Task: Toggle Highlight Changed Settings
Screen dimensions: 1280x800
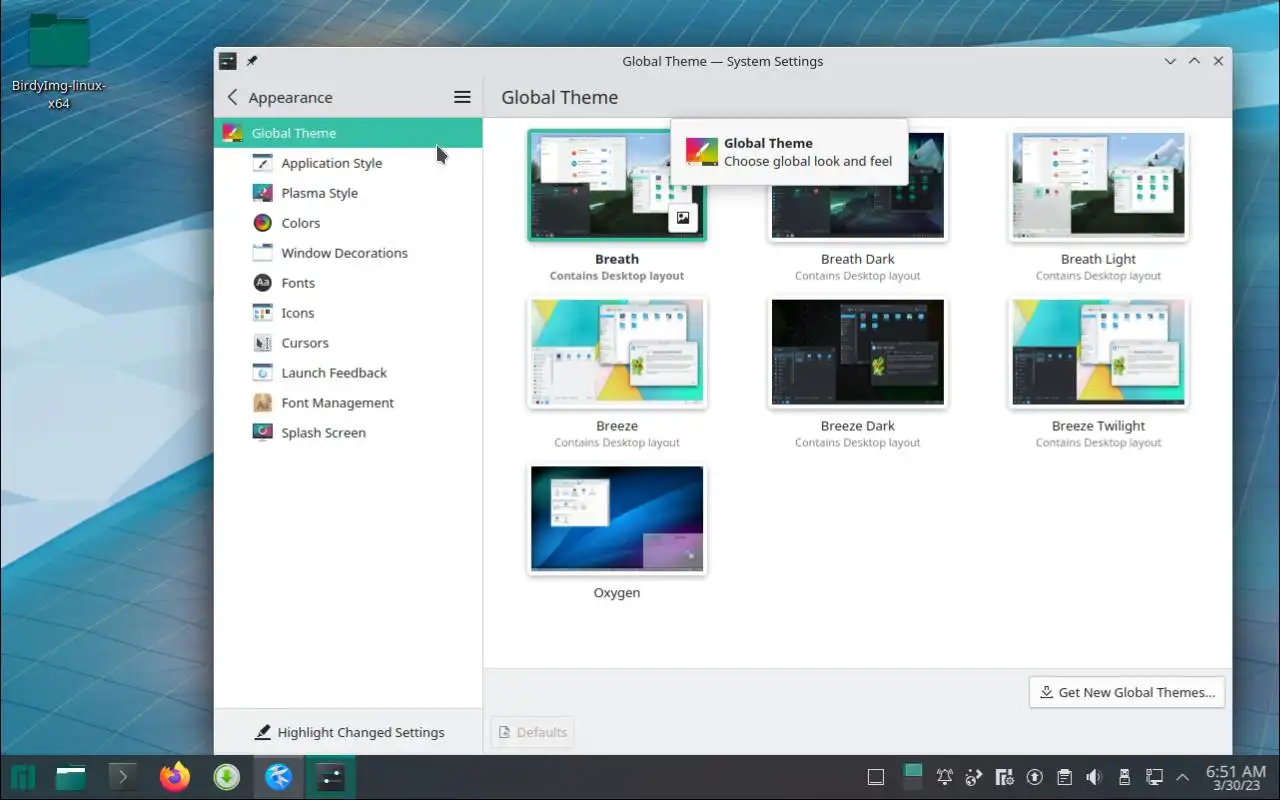Action: (349, 732)
